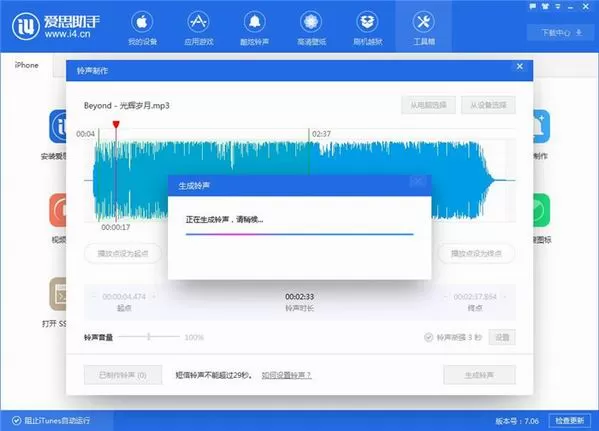Click the 00:02:37.864 end time field
Viewport: 599px width, 431px height.
click(475, 297)
